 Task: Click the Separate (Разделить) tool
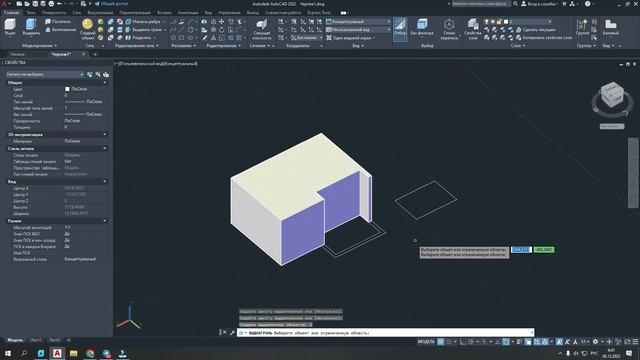[x=139, y=38]
